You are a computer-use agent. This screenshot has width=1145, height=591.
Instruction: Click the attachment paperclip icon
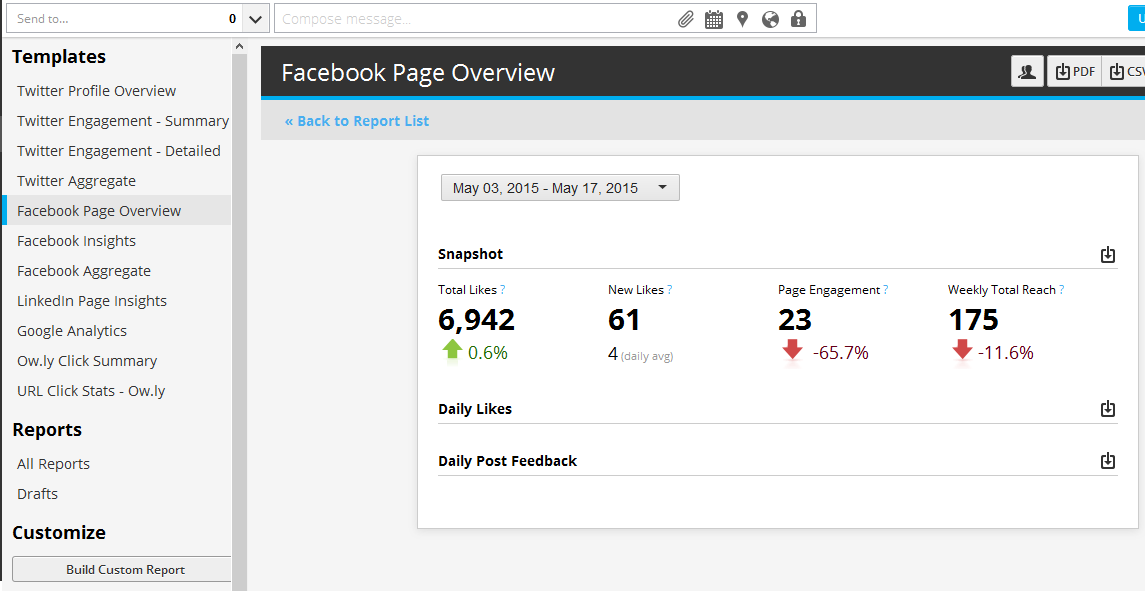point(685,19)
